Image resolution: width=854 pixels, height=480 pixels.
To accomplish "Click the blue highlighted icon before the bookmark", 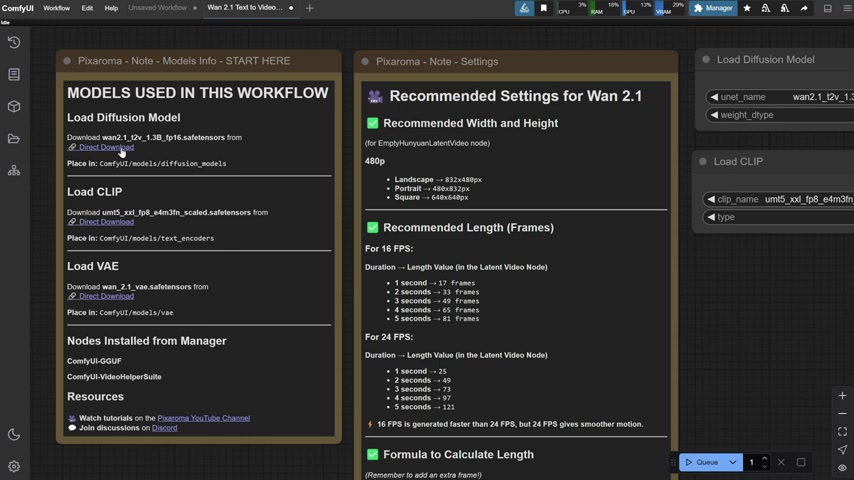I will coord(524,8).
